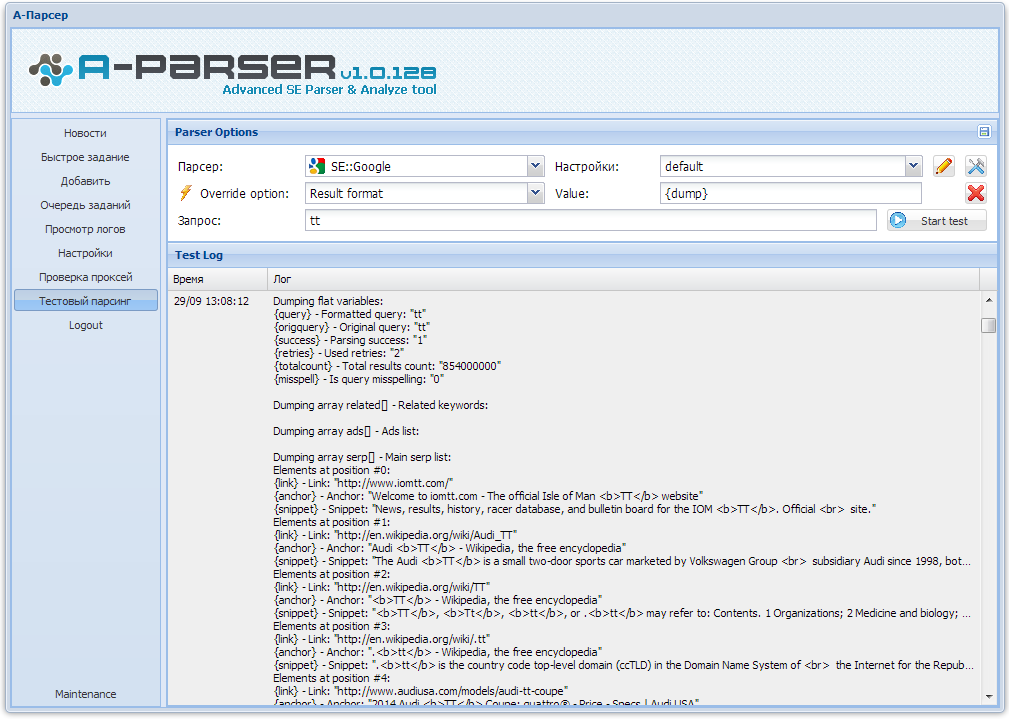Click the pencil edit-settings icon
This screenshot has height=719, width=1009.
(x=943, y=166)
